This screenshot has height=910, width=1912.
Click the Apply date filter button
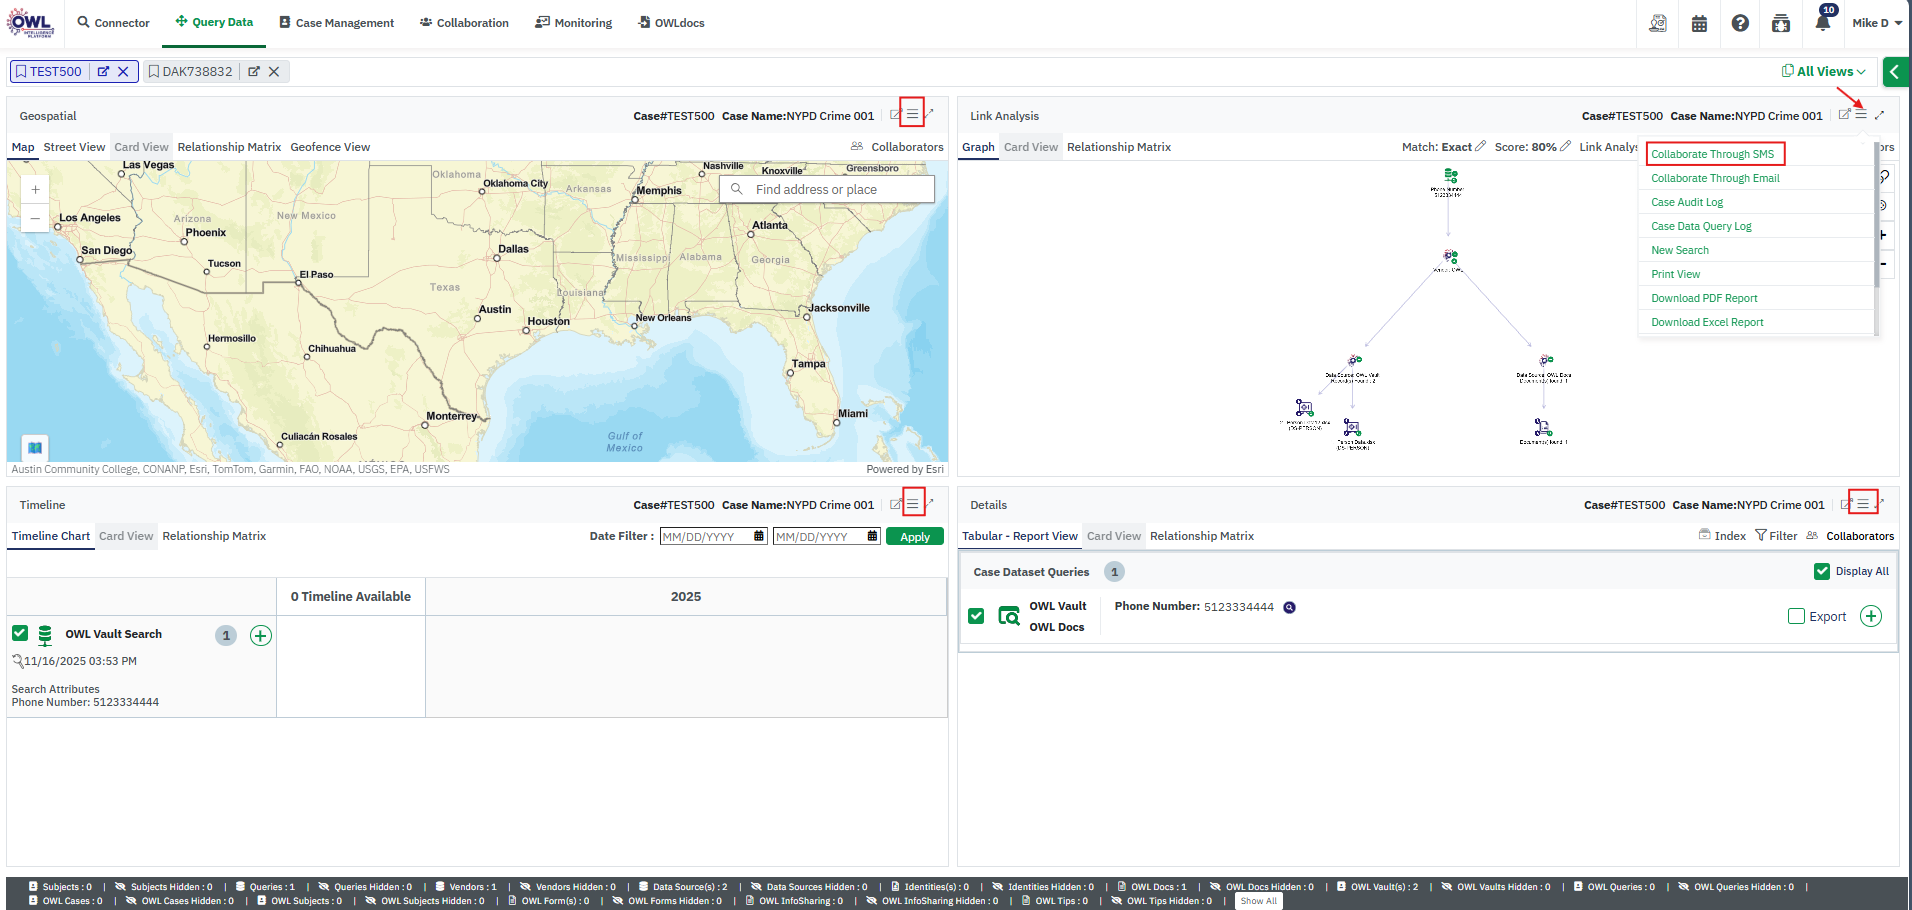point(914,537)
